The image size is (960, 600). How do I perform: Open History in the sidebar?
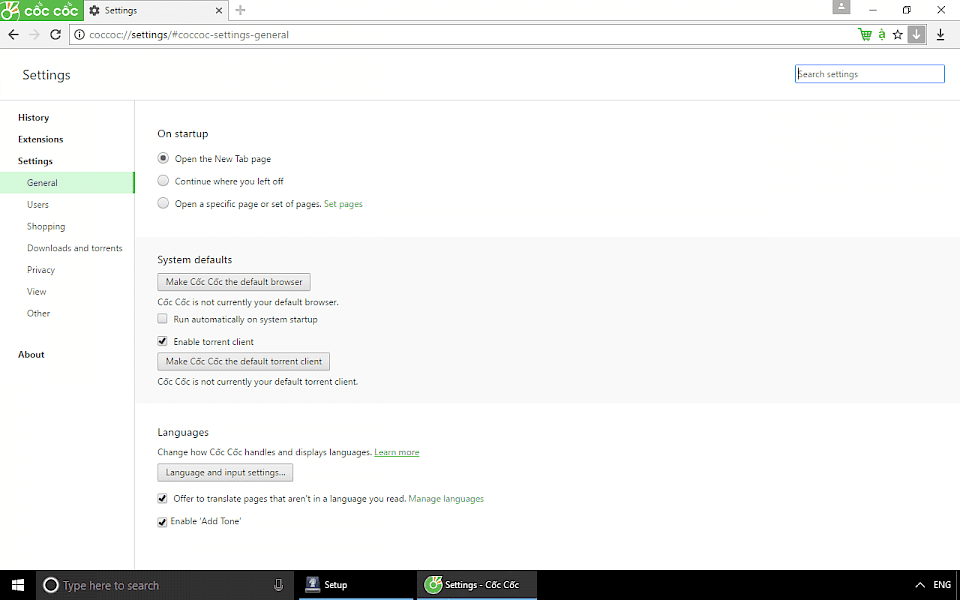pos(33,118)
